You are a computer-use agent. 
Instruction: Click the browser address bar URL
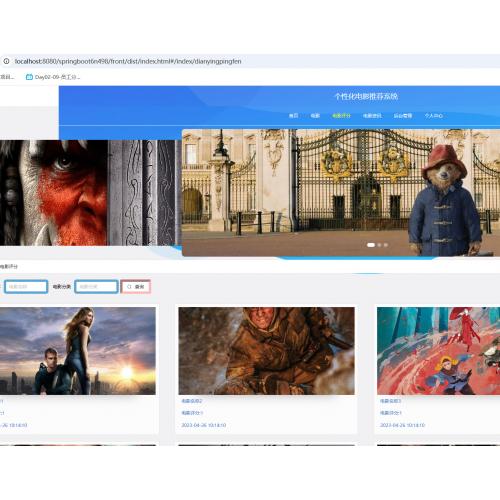click(128, 61)
